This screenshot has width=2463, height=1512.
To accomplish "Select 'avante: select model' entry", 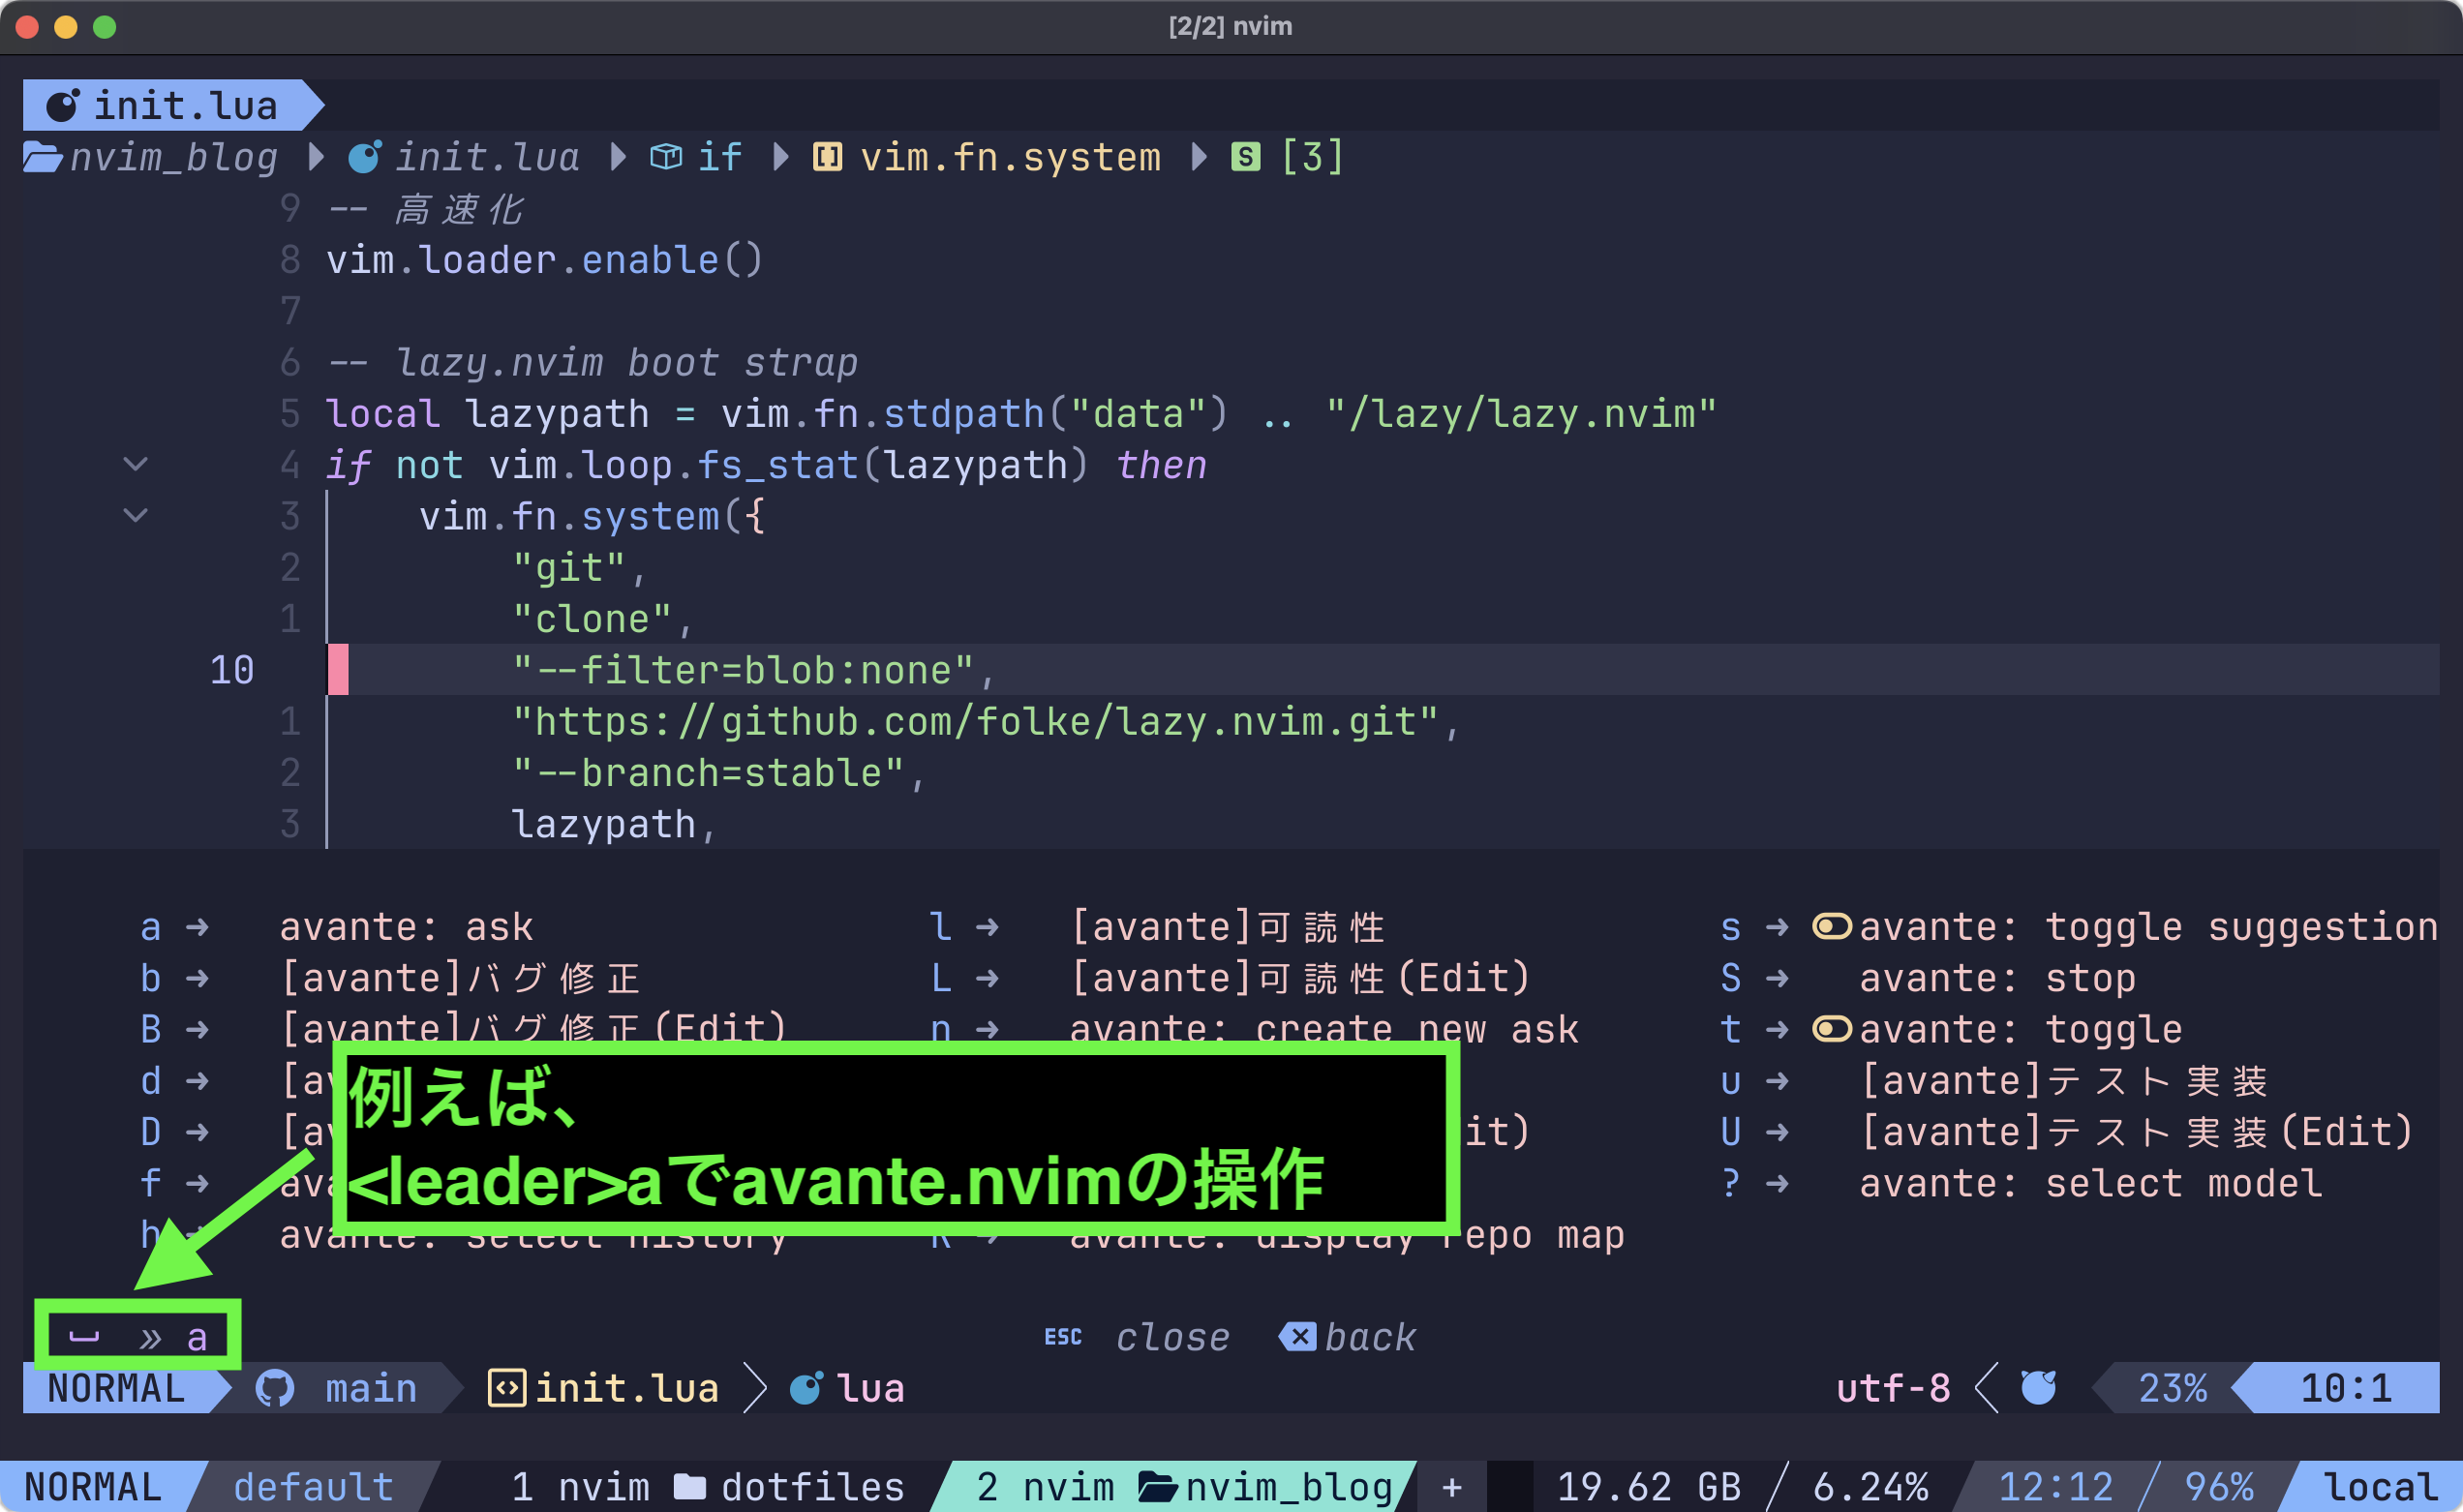I will coord(2091,1183).
